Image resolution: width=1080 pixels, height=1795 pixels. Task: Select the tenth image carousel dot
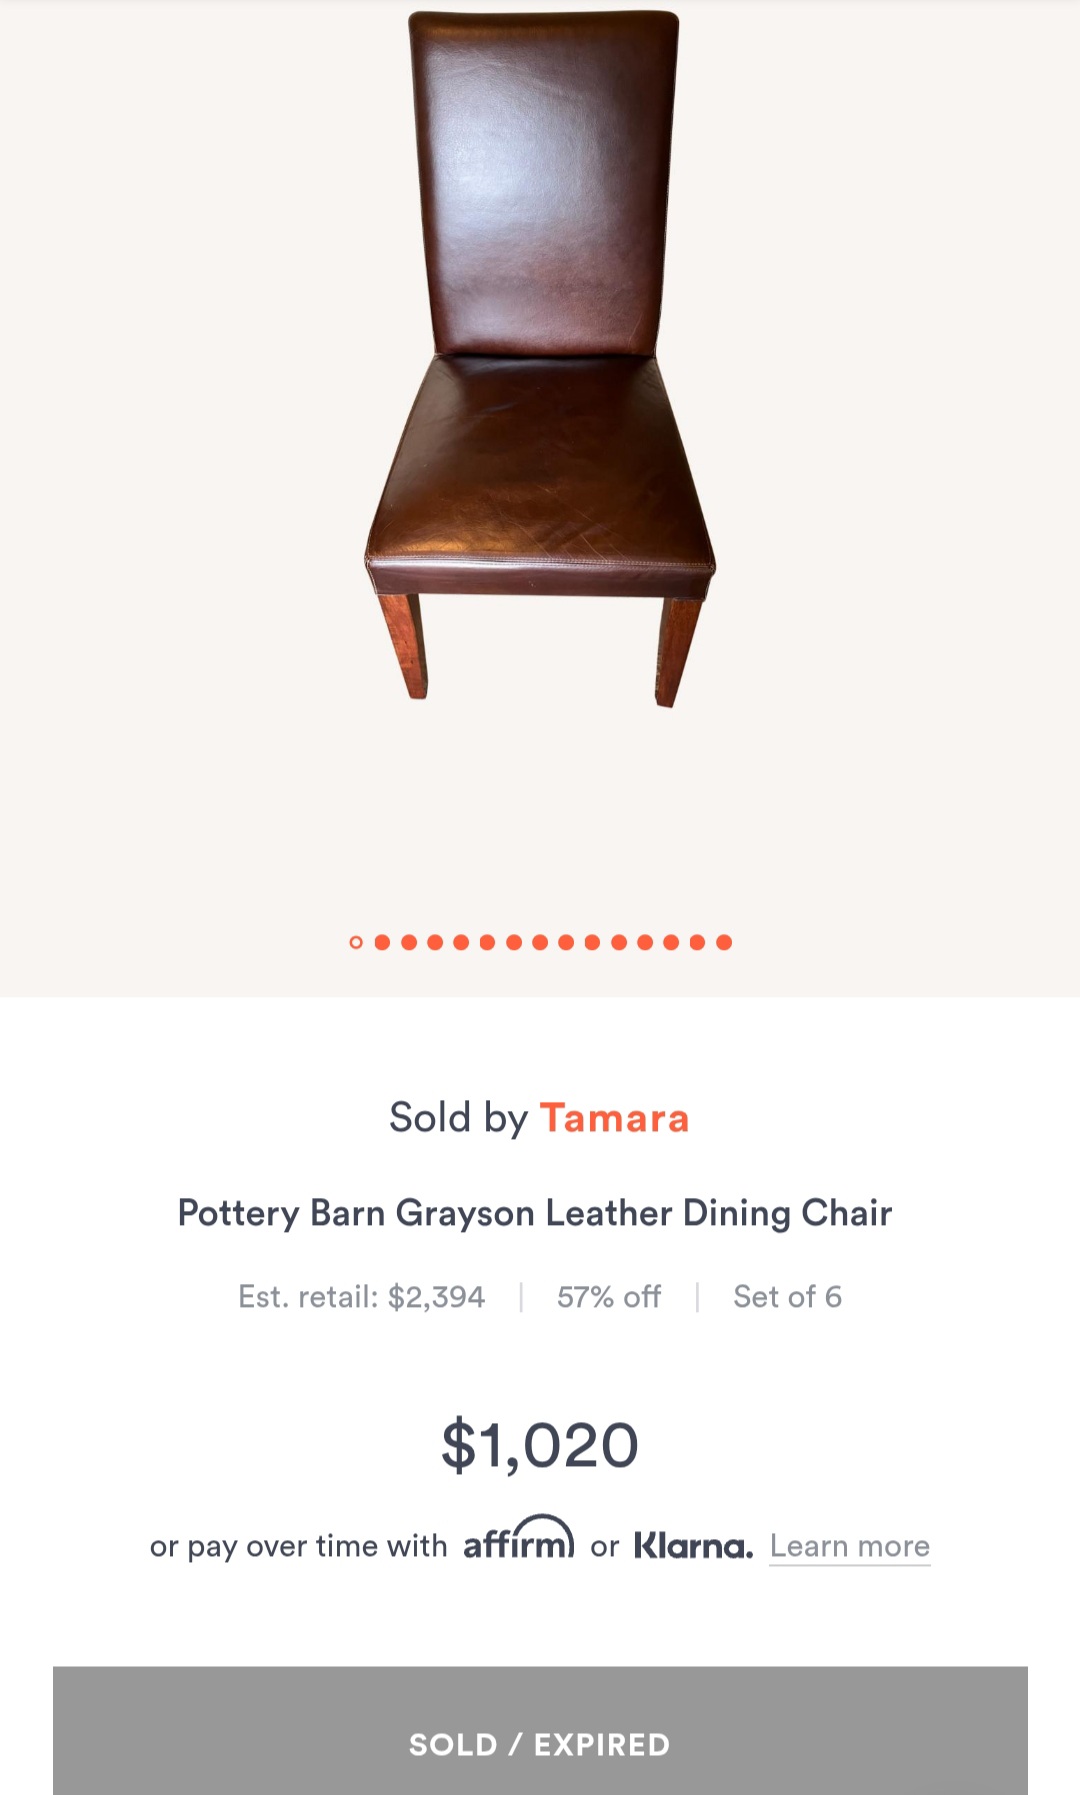point(592,942)
